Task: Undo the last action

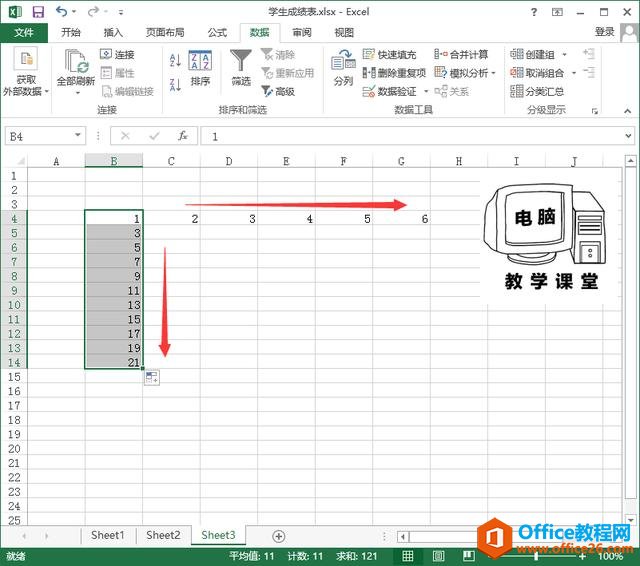Action: [x=61, y=11]
